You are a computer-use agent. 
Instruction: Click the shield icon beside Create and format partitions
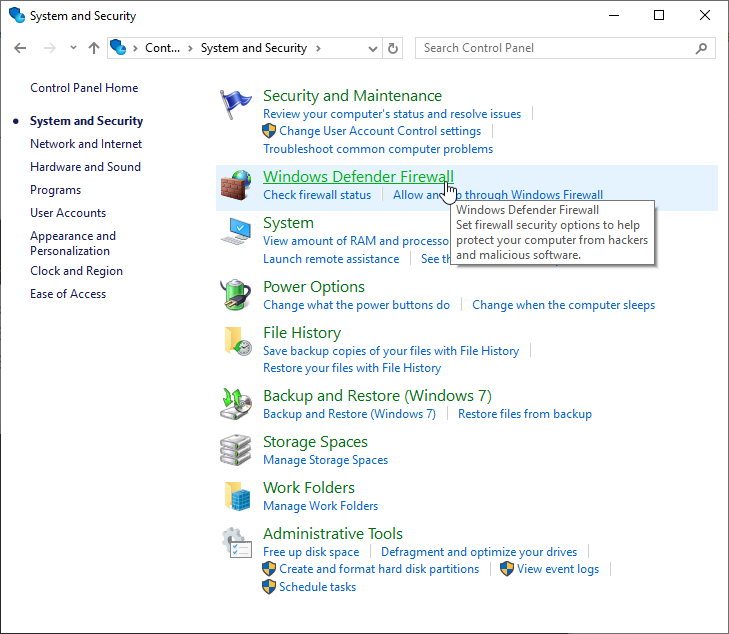tap(269, 569)
